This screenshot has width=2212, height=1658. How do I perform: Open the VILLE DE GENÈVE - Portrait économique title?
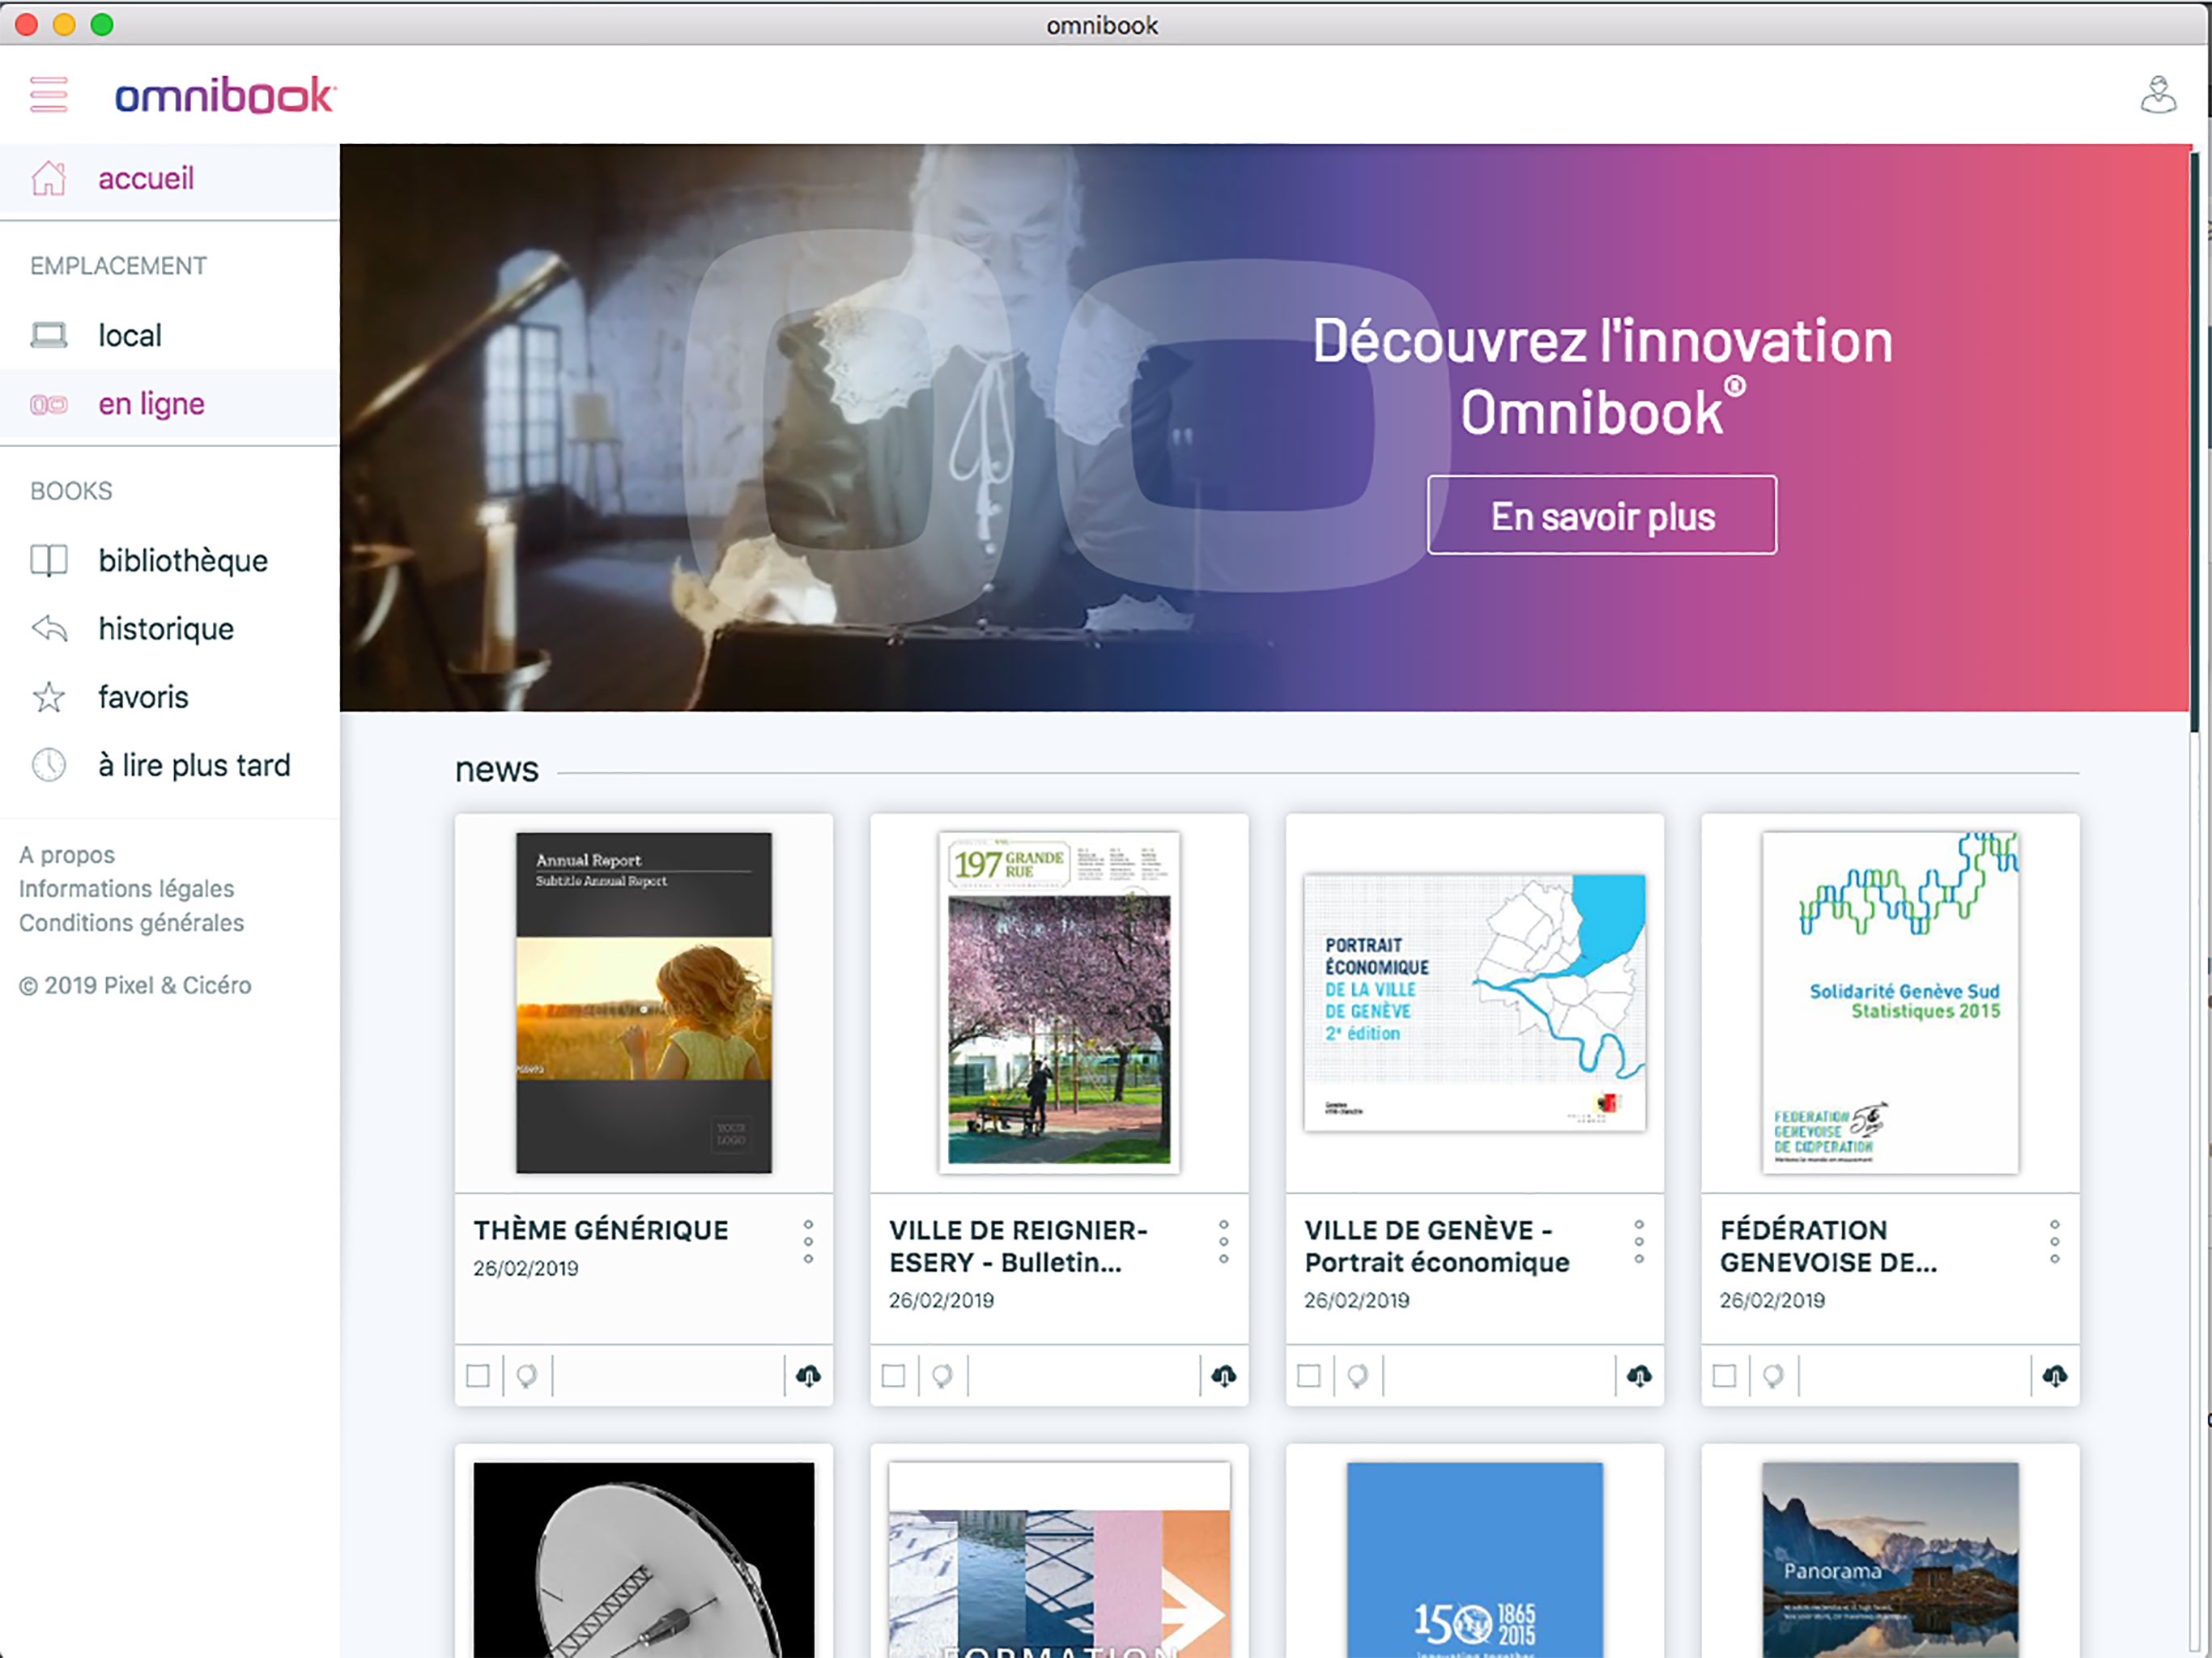1437,1246
